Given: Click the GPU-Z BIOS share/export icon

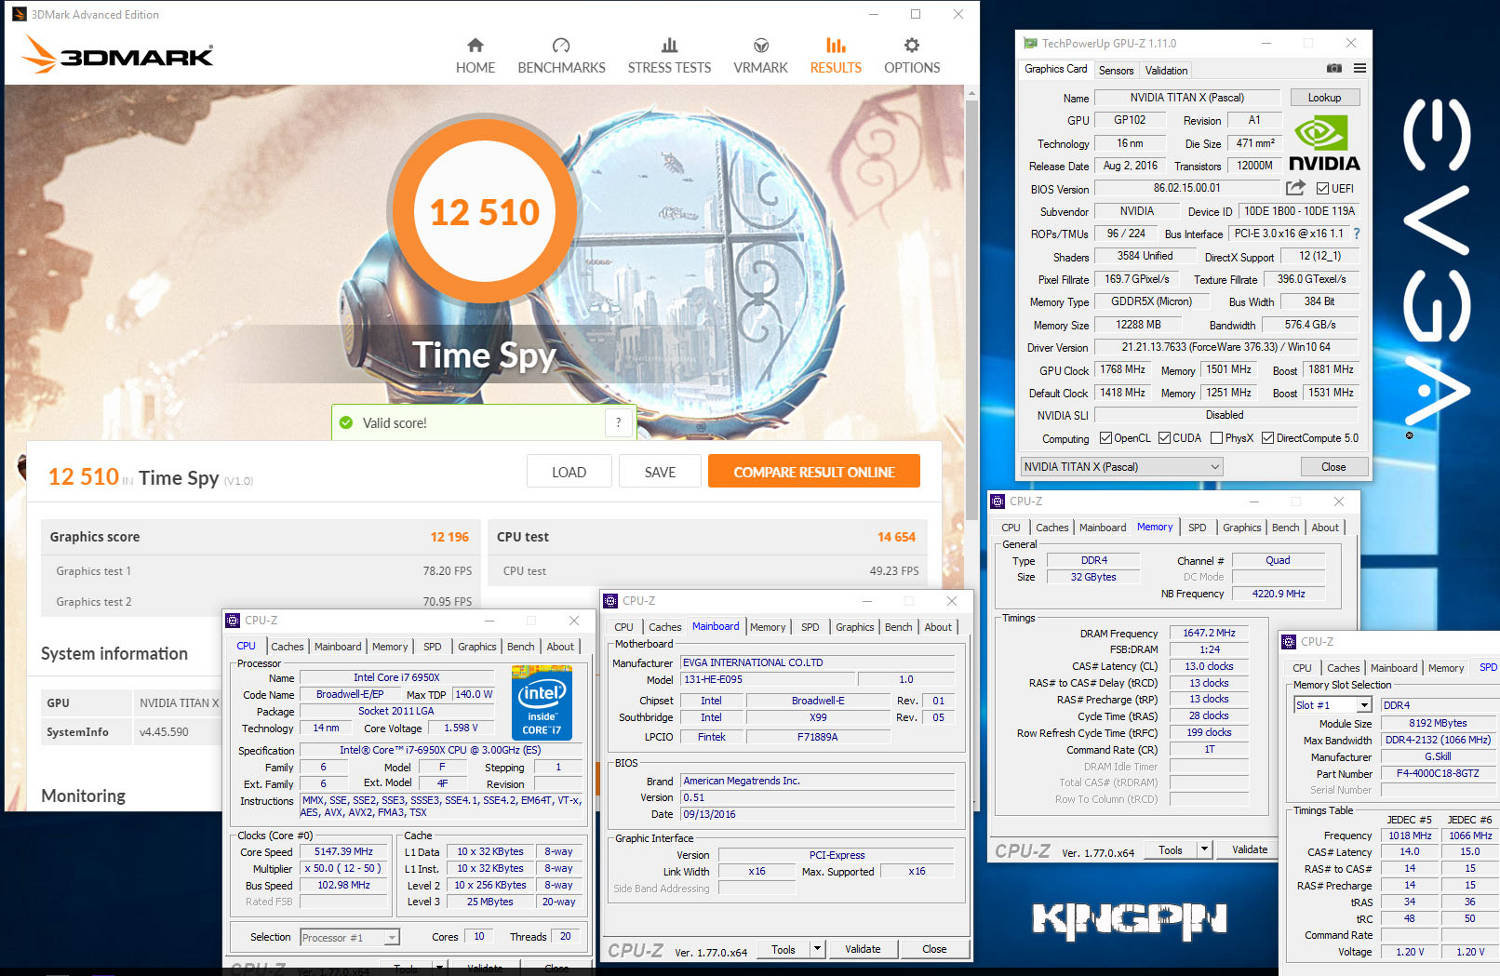Looking at the screenshot, I should tap(1295, 187).
